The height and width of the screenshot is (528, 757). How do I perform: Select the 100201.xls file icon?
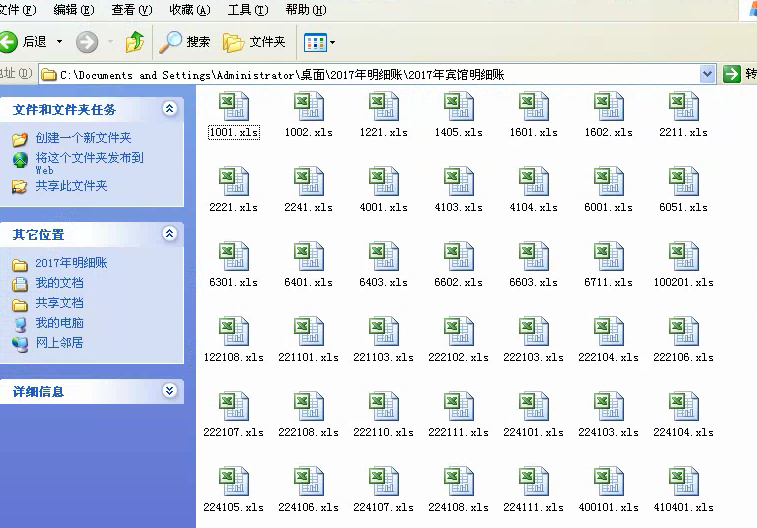[684, 256]
